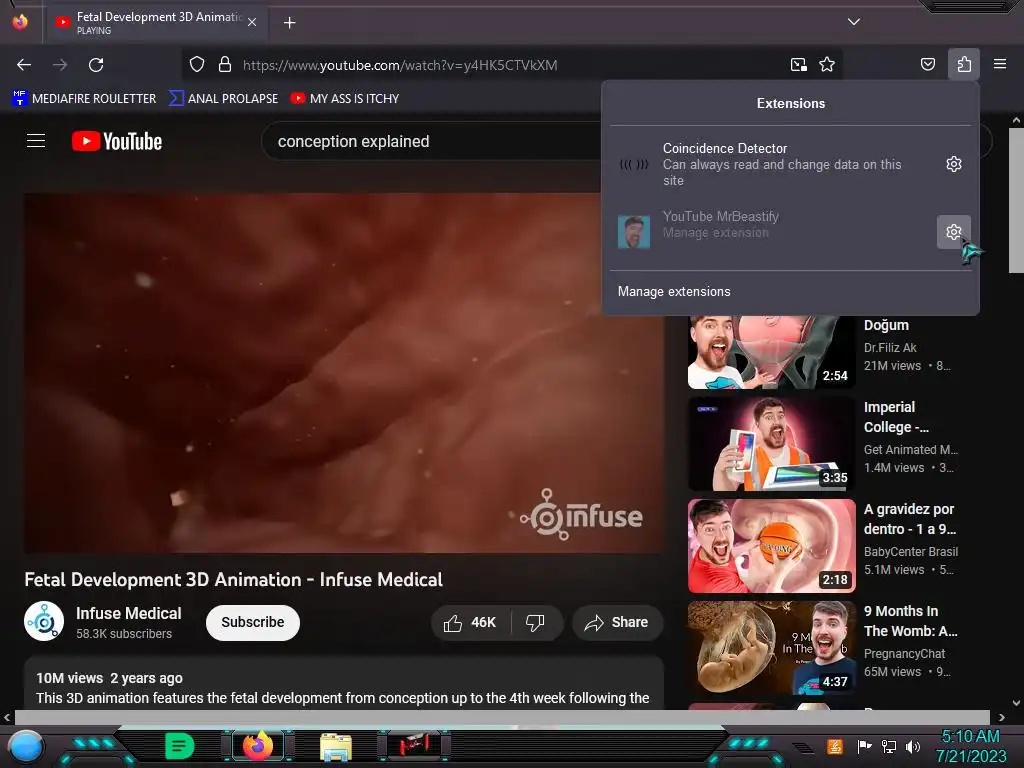Open the A gravidez por dentro thumbnail
This screenshot has width=1024, height=768.
click(x=771, y=546)
